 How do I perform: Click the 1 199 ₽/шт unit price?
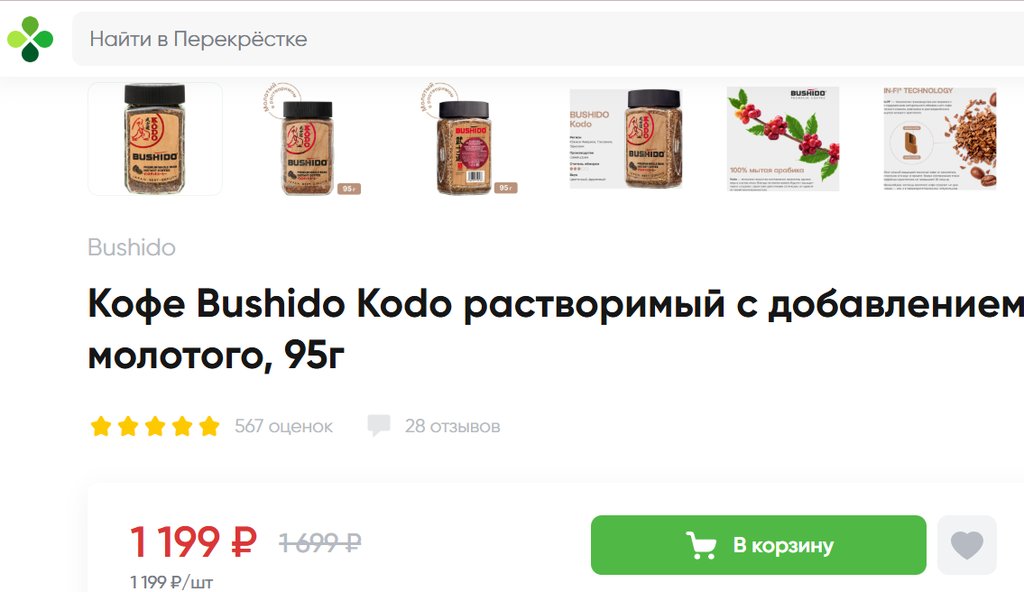pos(171,582)
